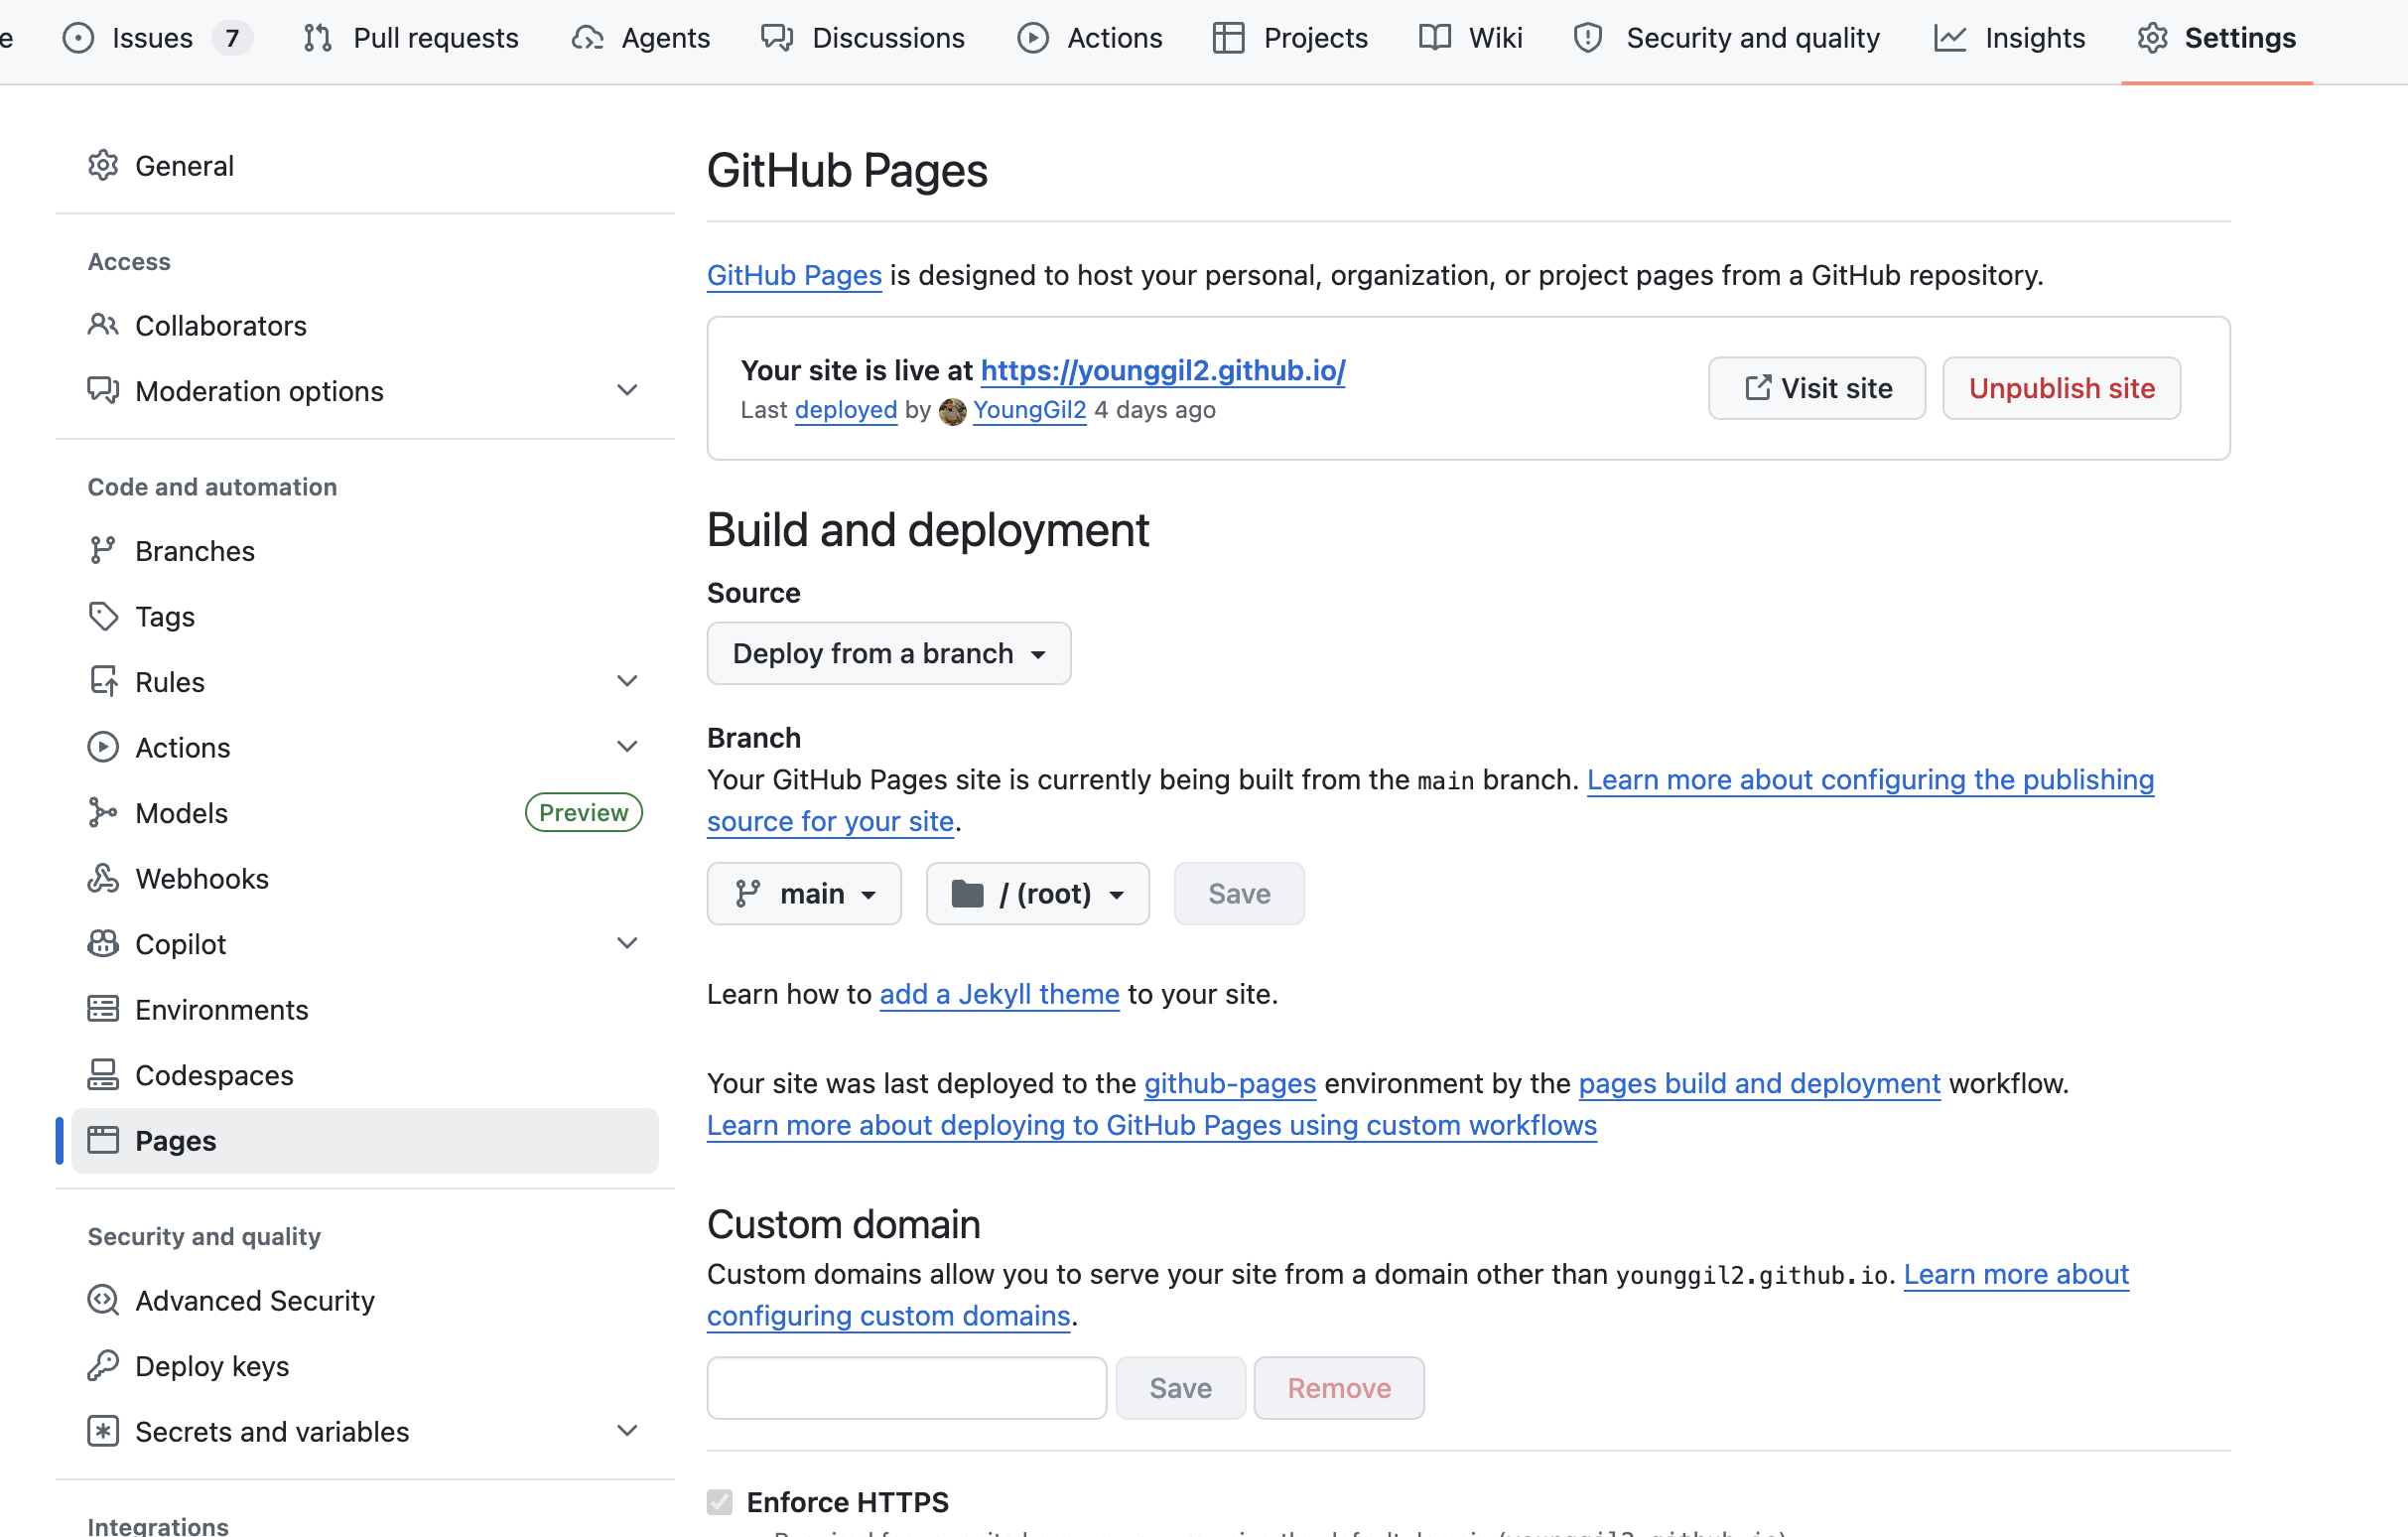Image resolution: width=2408 pixels, height=1537 pixels.
Task: Click the Webhooks icon
Action: click(x=103, y=878)
